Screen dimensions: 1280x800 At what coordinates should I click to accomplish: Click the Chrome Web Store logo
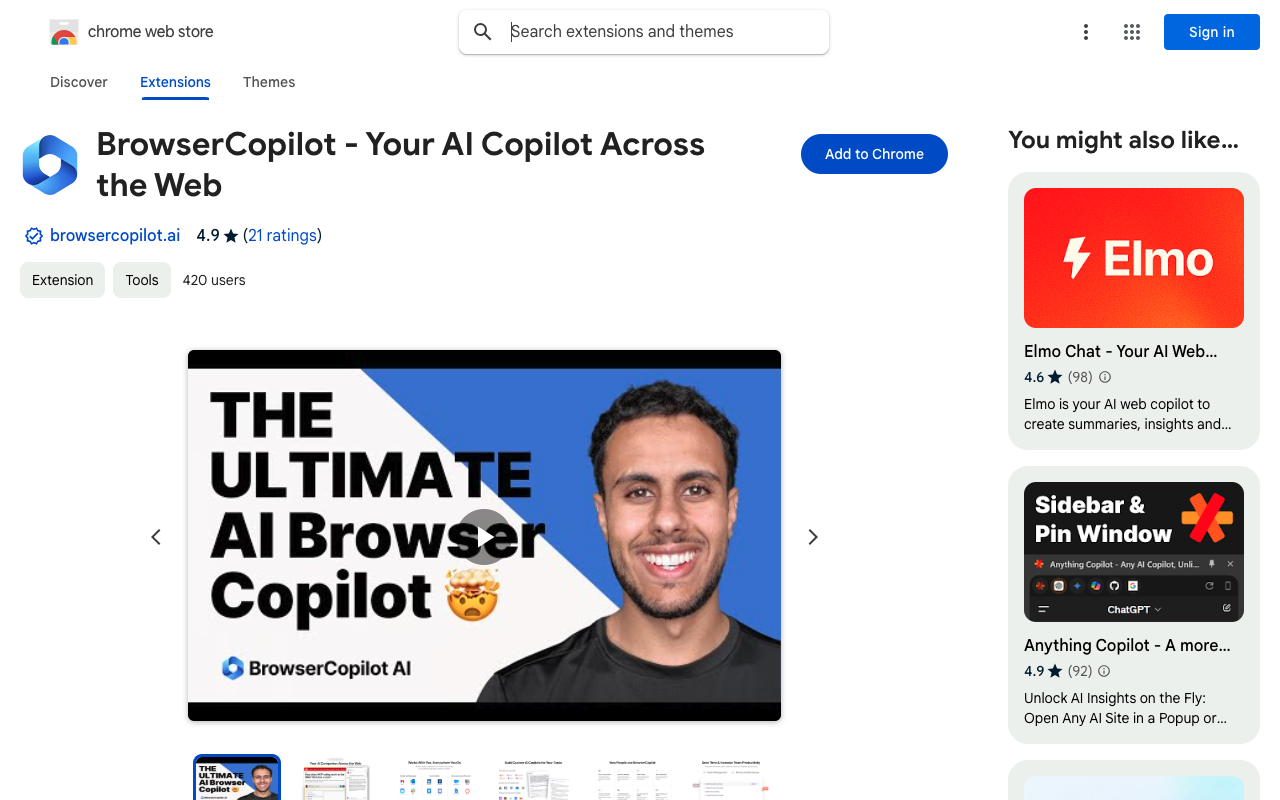64,32
